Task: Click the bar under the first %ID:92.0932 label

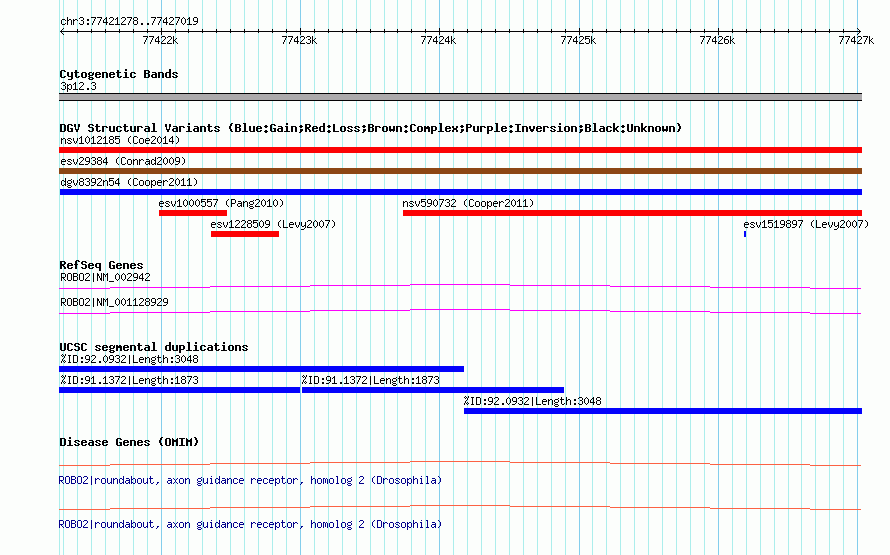Action: [x=262, y=369]
